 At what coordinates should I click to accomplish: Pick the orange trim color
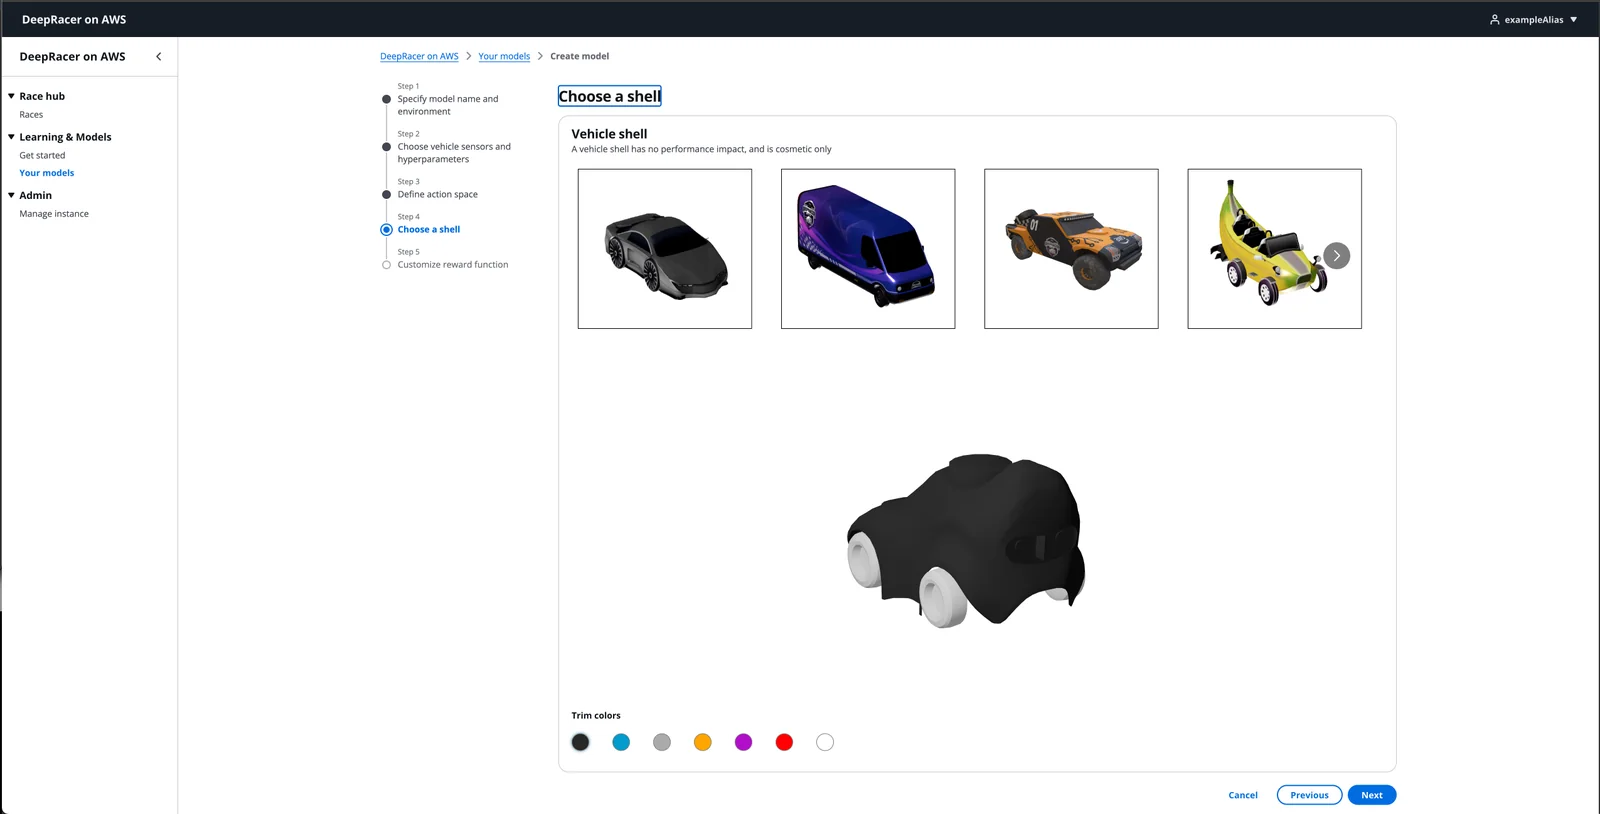[703, 742]
